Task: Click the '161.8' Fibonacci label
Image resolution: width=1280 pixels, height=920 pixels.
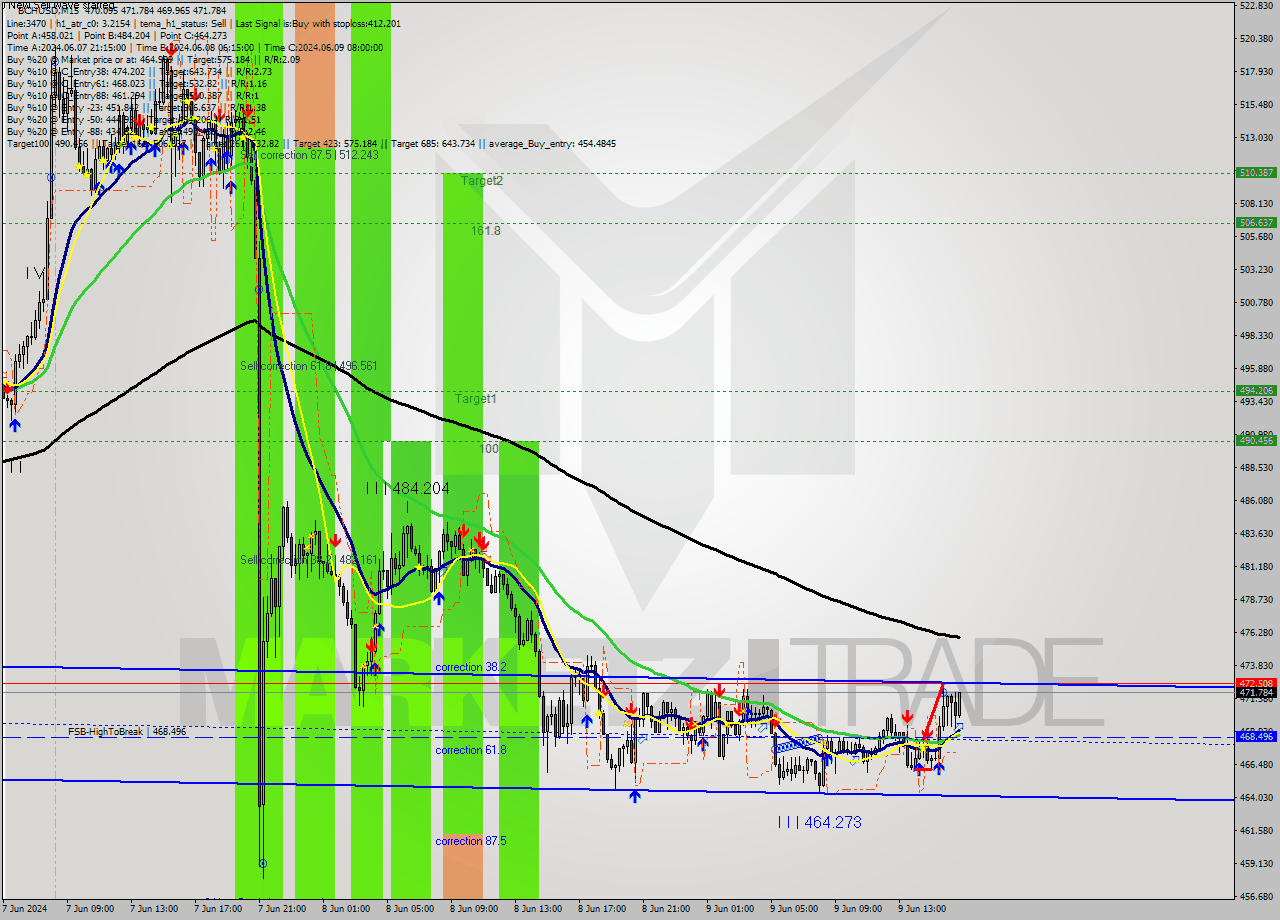Action: click(486, 231)
